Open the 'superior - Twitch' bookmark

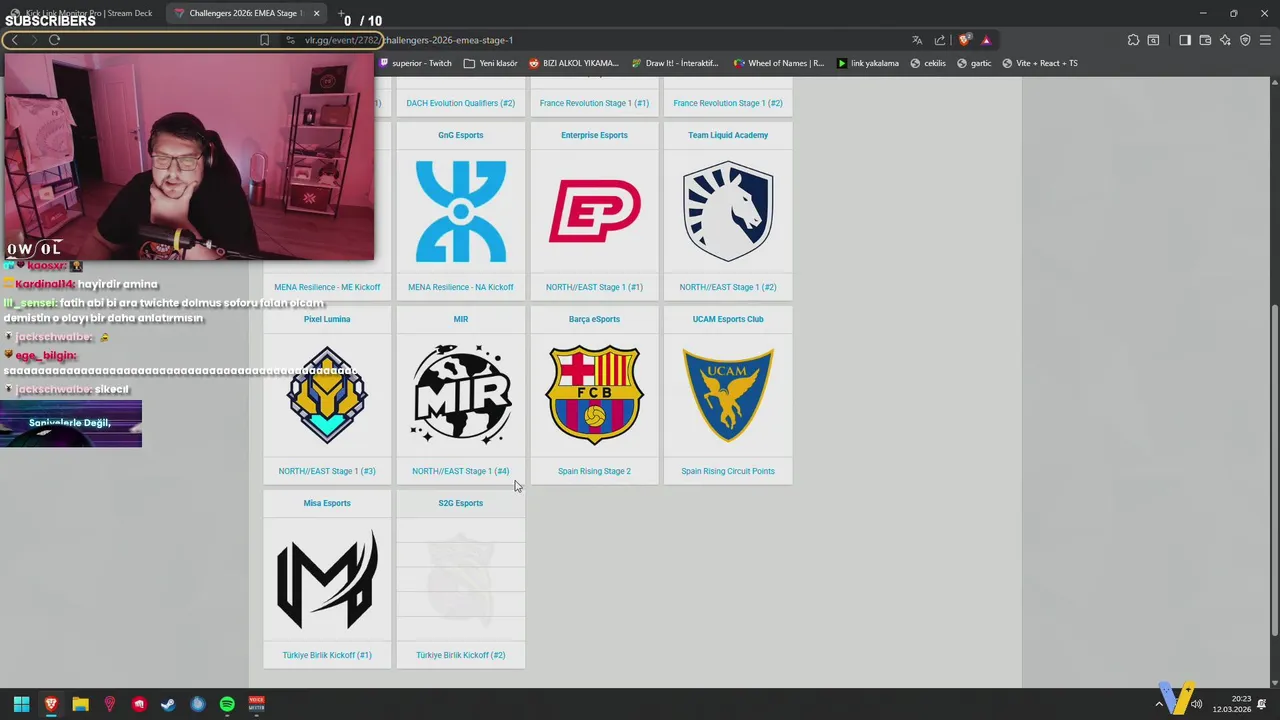pyautogui.click(x=416, y=63)
